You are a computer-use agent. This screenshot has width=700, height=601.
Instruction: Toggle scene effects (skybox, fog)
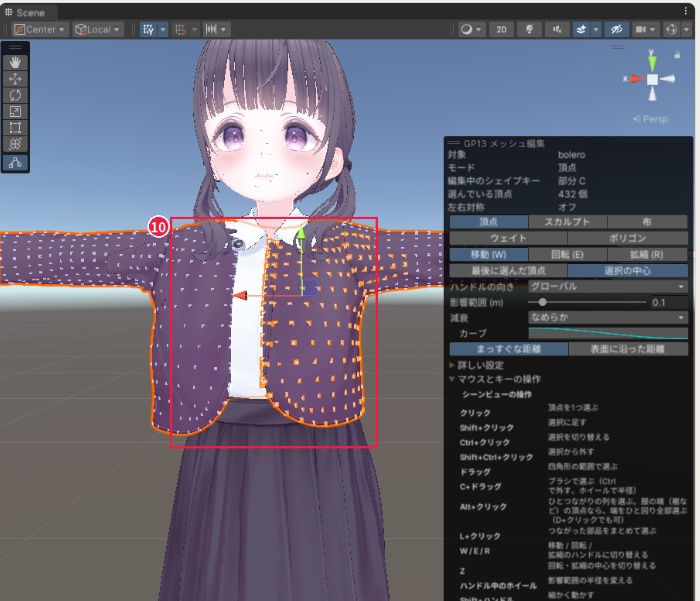click(x=581, y=29)
